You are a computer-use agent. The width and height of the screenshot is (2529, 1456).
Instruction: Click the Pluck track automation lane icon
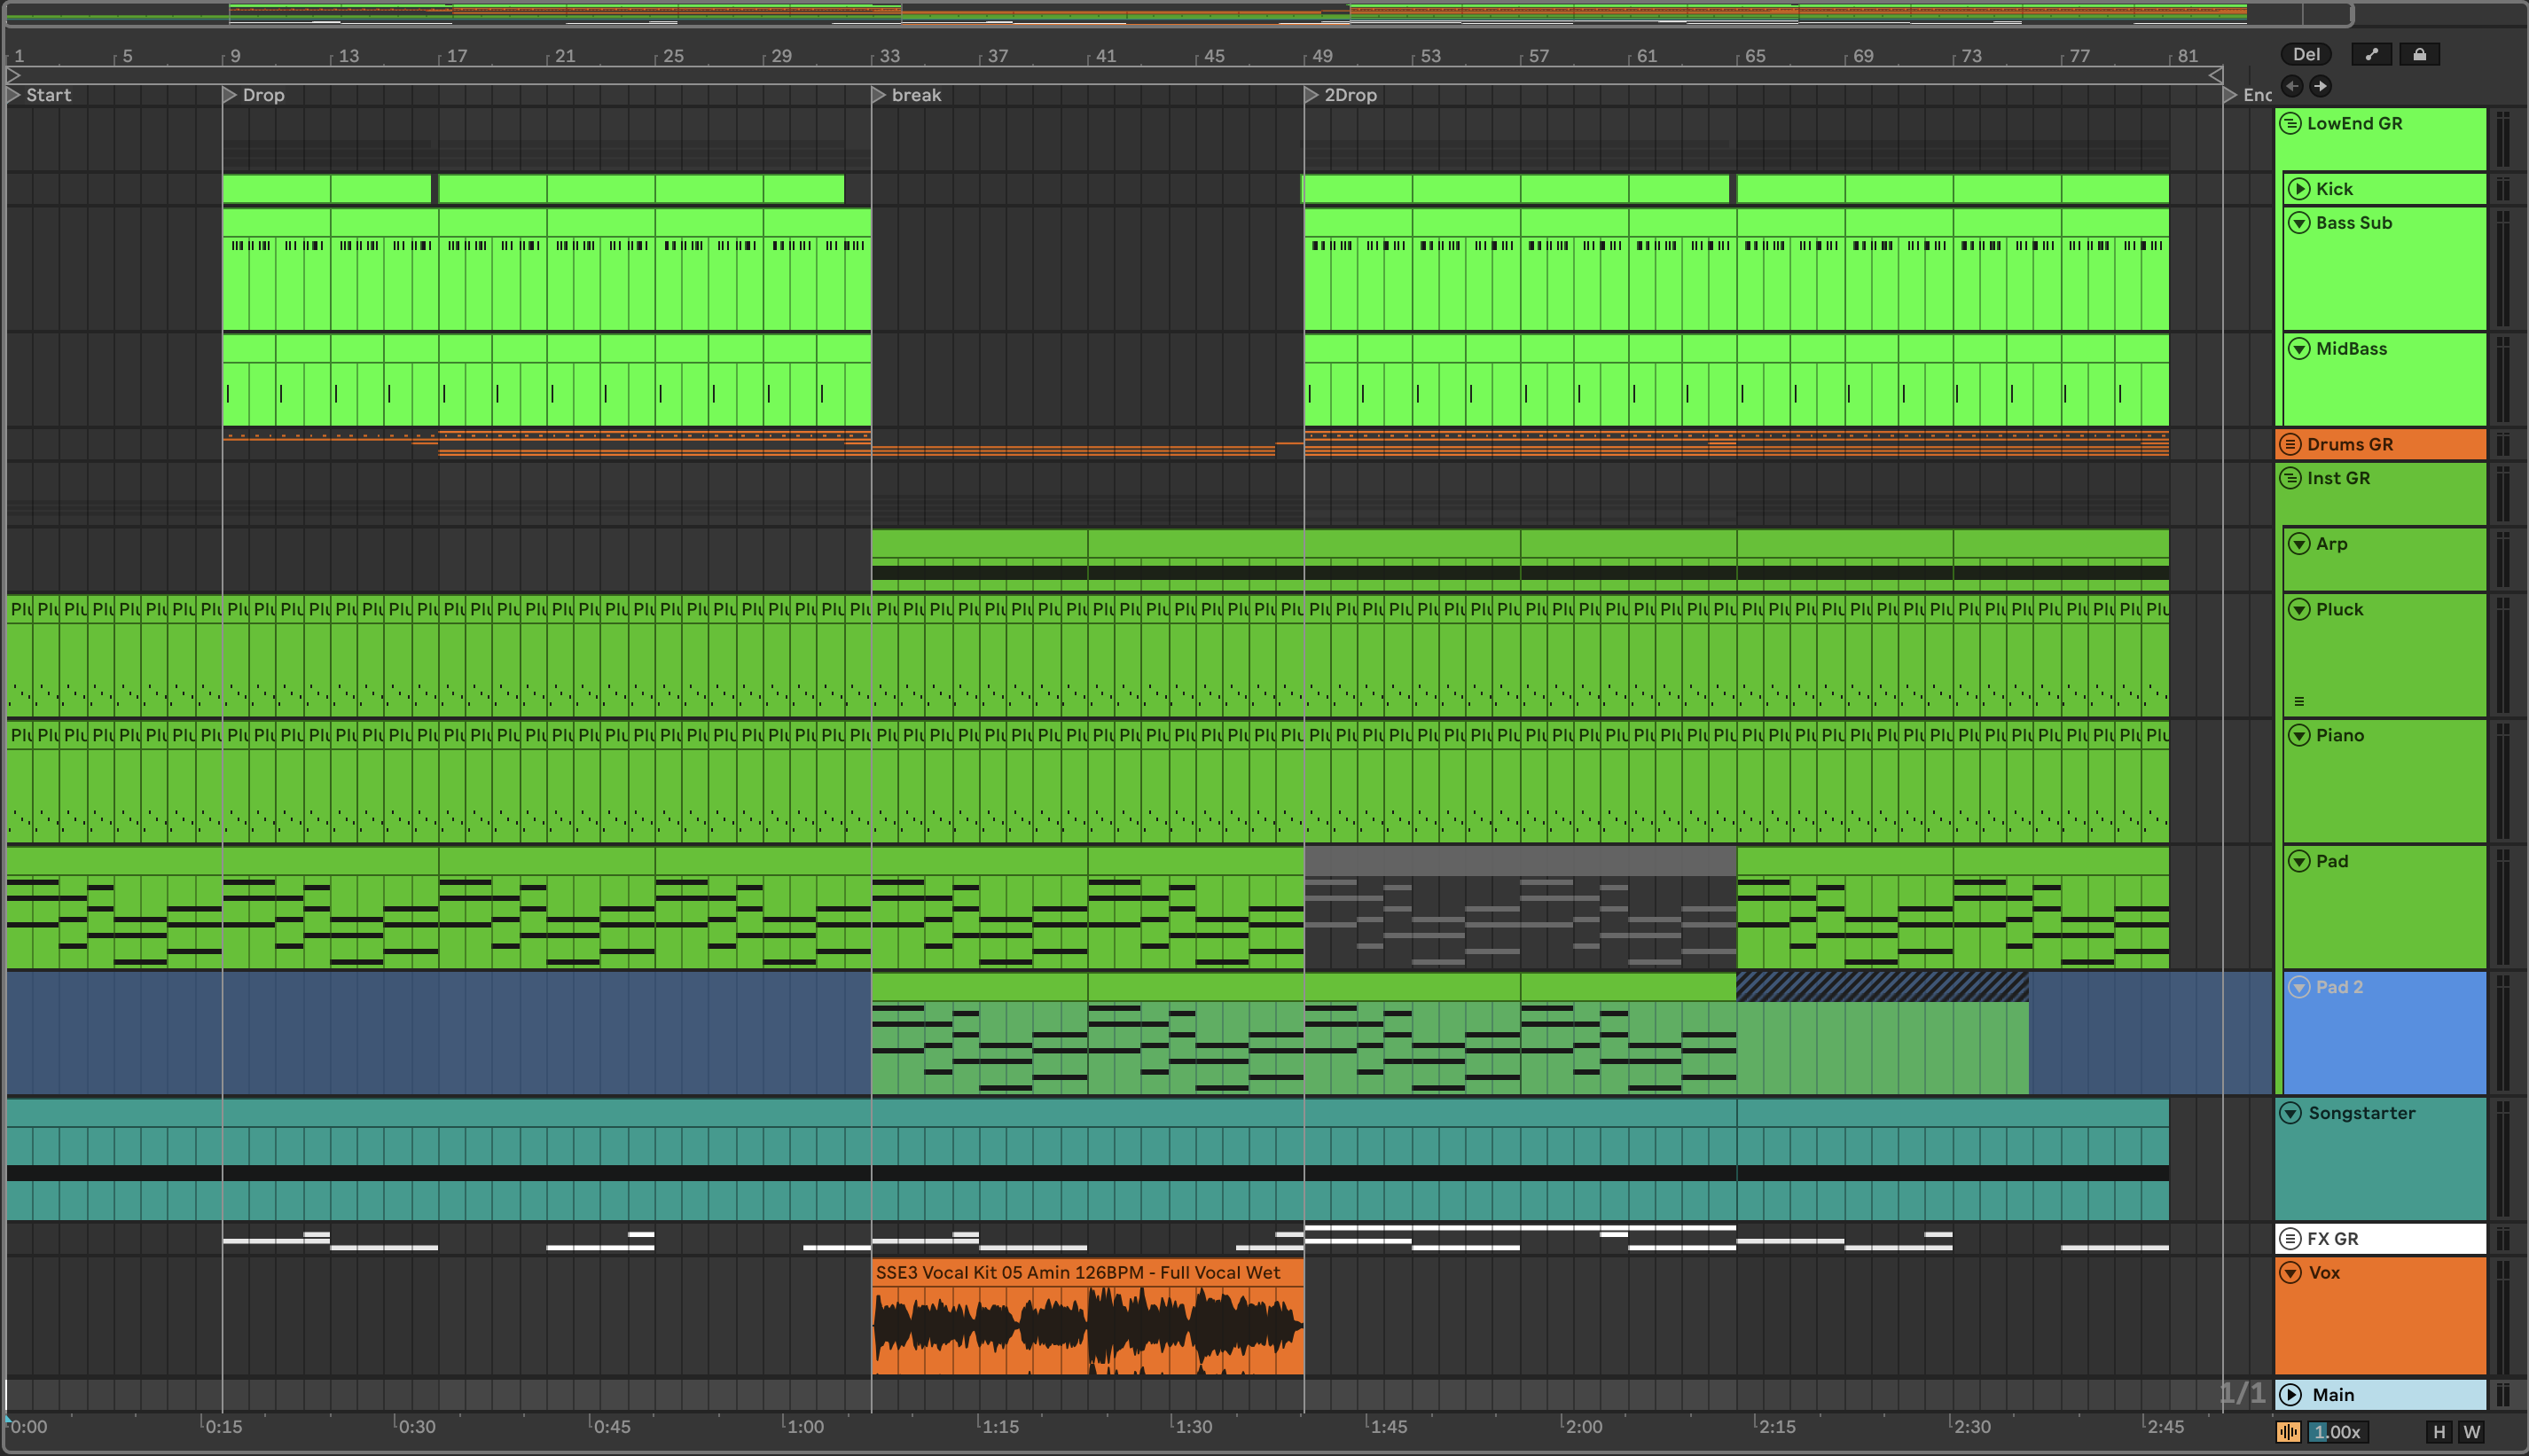[2299, 701]
